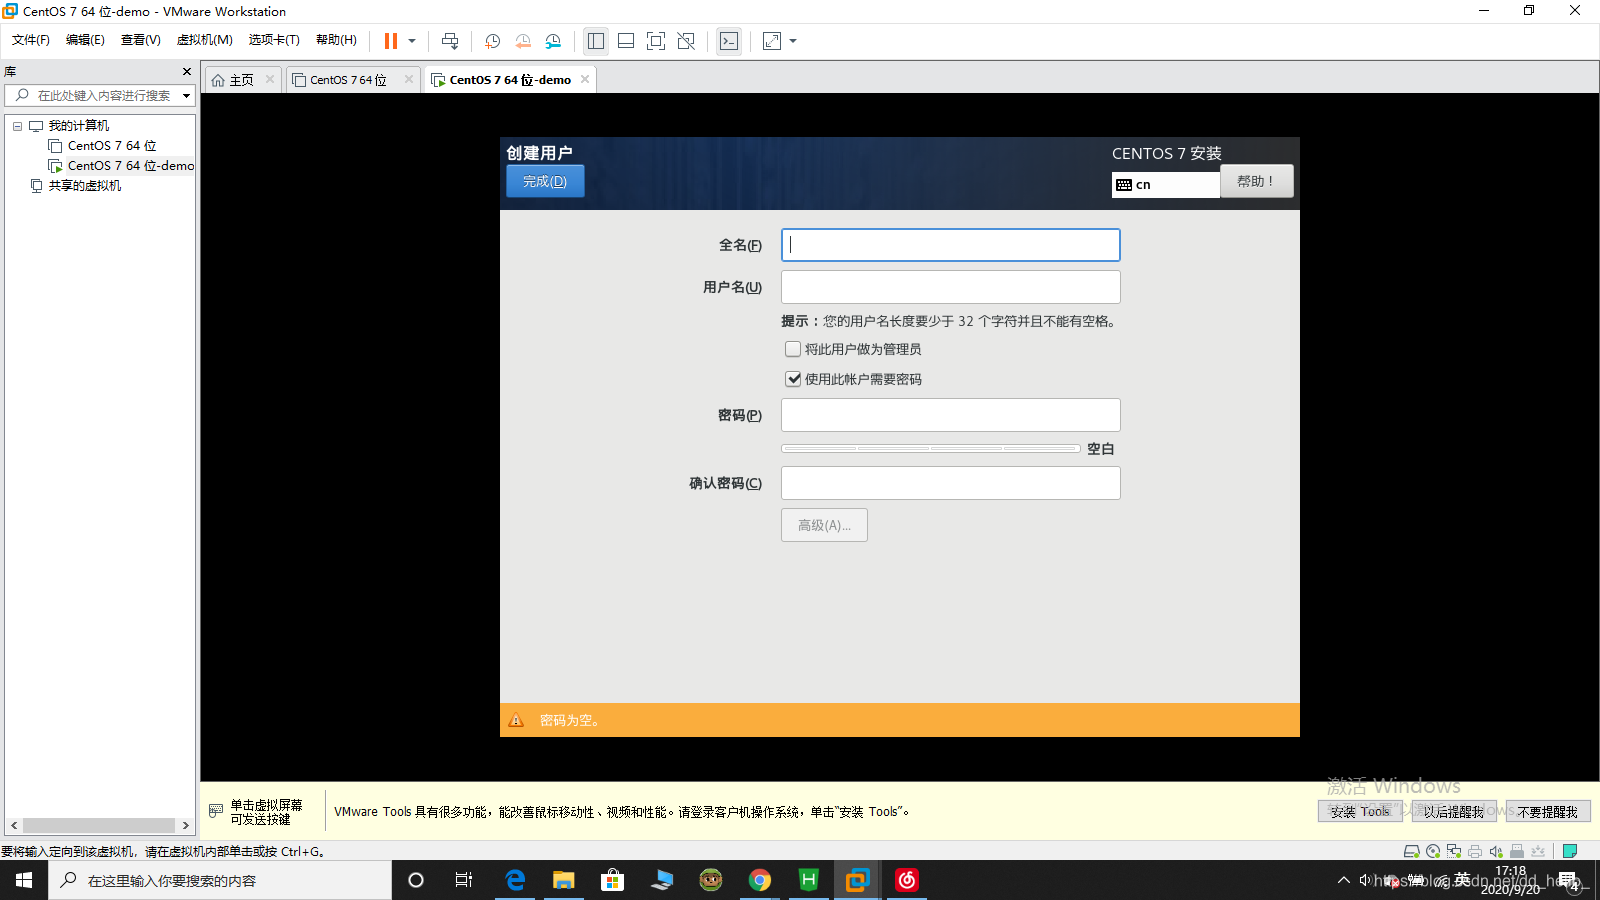Open the 帮助(H) menu
The width and height of the screenshot is (1600, 900).
click(336, 40)
